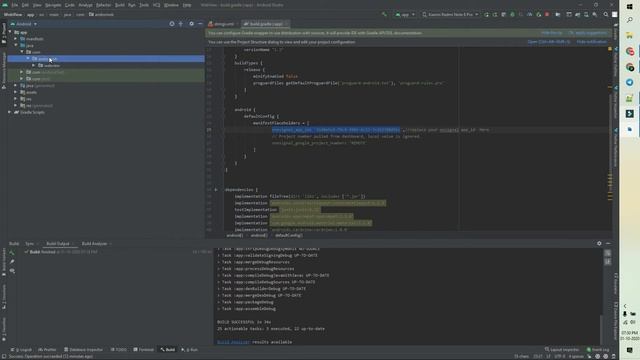Click the scroll-from-source target icon in Project panel
Screen dimensions: 640x360
pyautogui.click(x=172, y=24)
